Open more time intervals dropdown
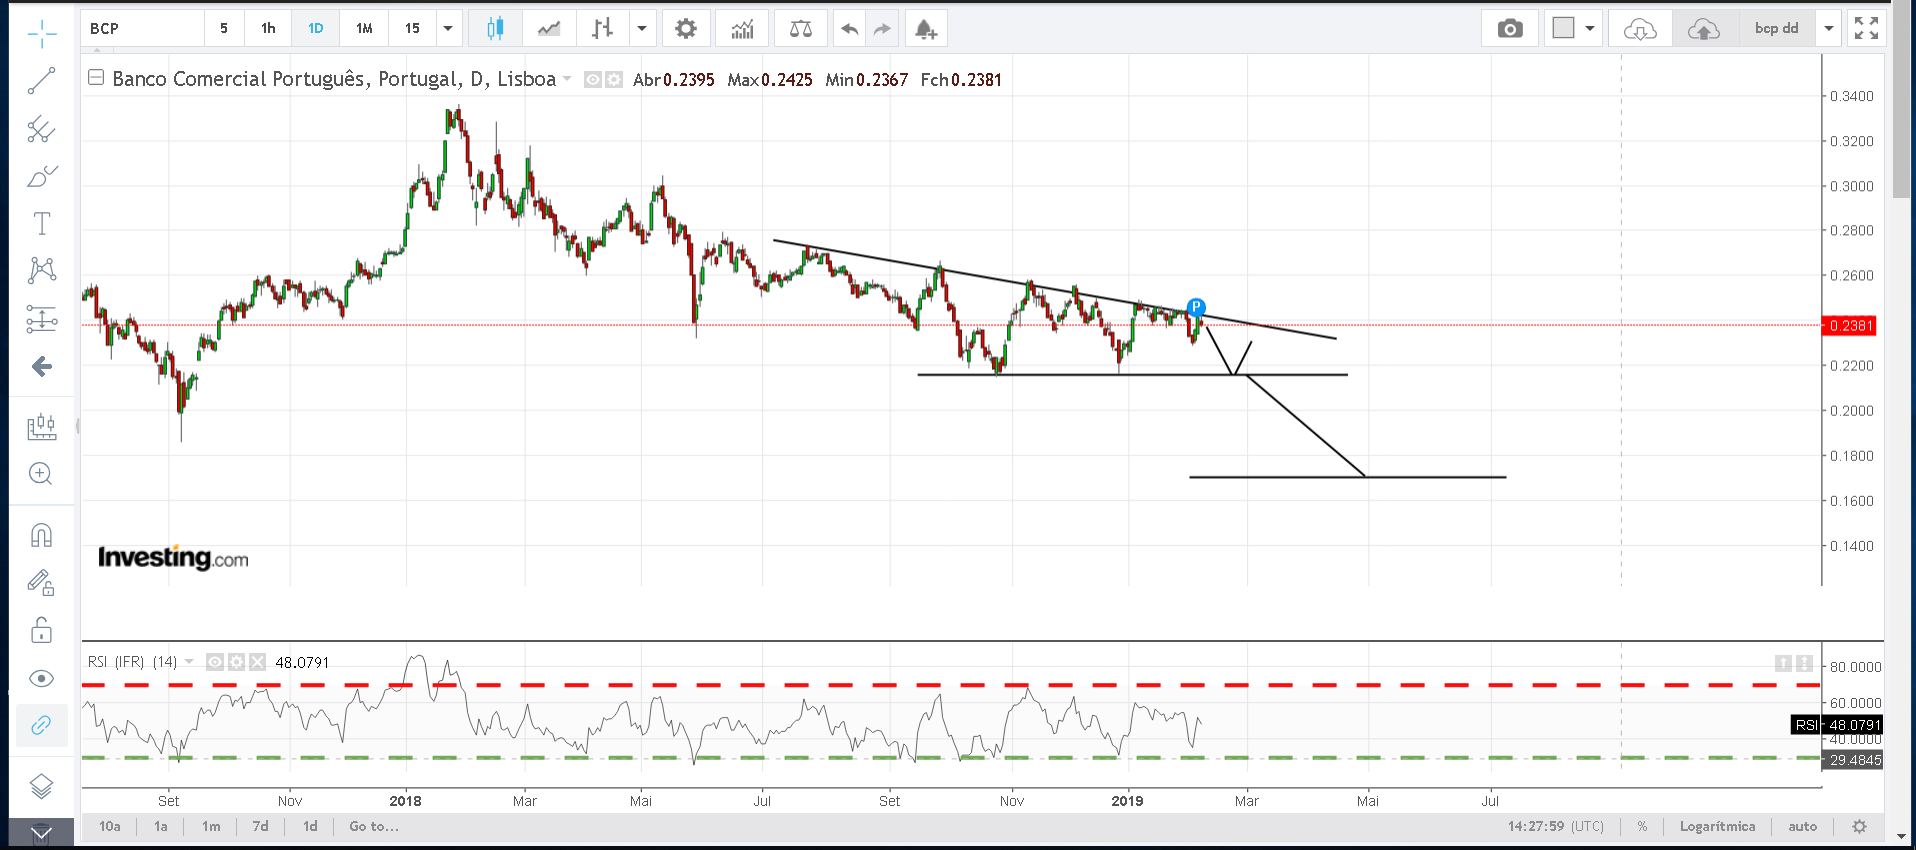Screen dimensions: 1916x850 [448, 29]
